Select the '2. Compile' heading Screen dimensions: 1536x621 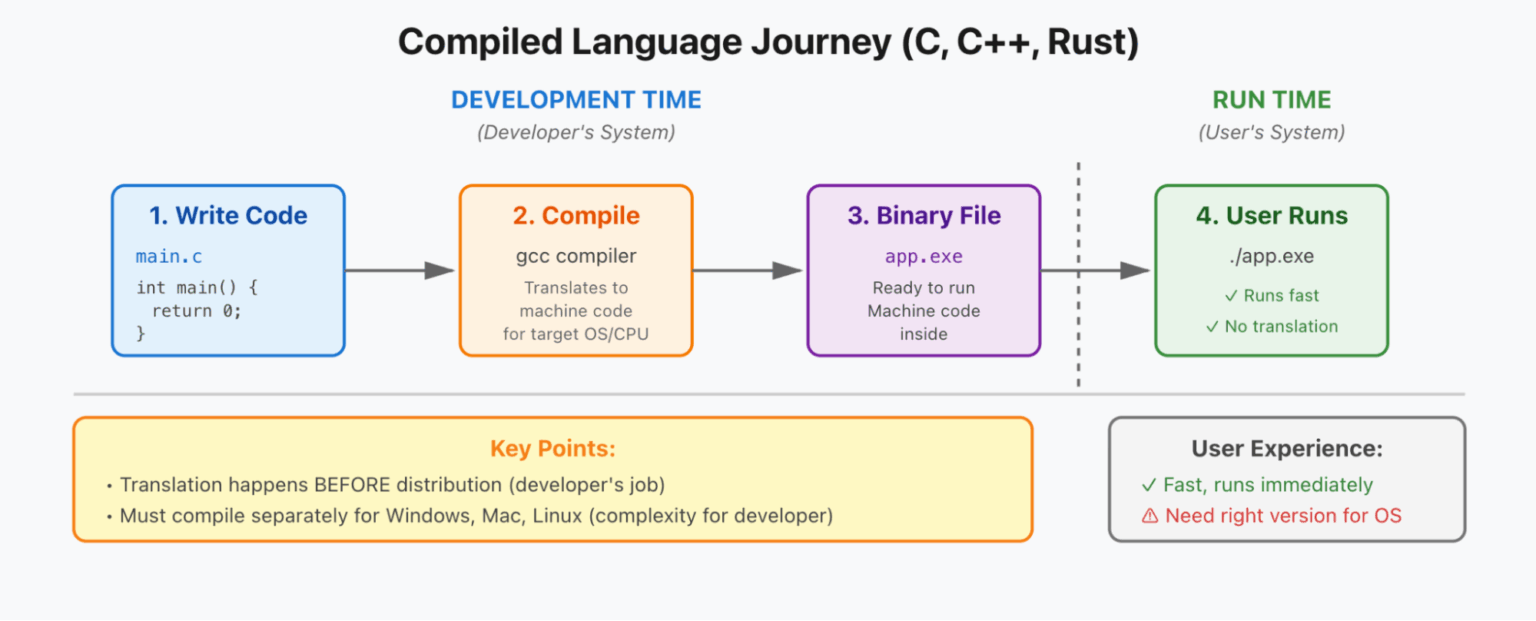(x=576, y=216)
